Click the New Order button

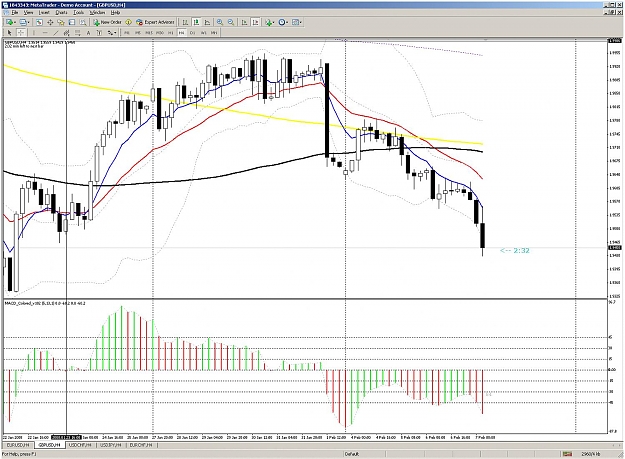107,22
